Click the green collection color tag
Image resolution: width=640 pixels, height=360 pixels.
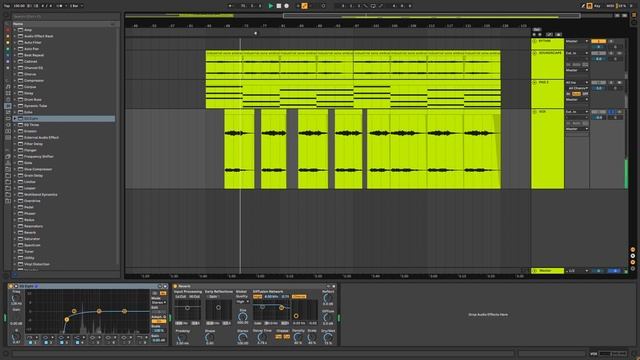point(7,49)
